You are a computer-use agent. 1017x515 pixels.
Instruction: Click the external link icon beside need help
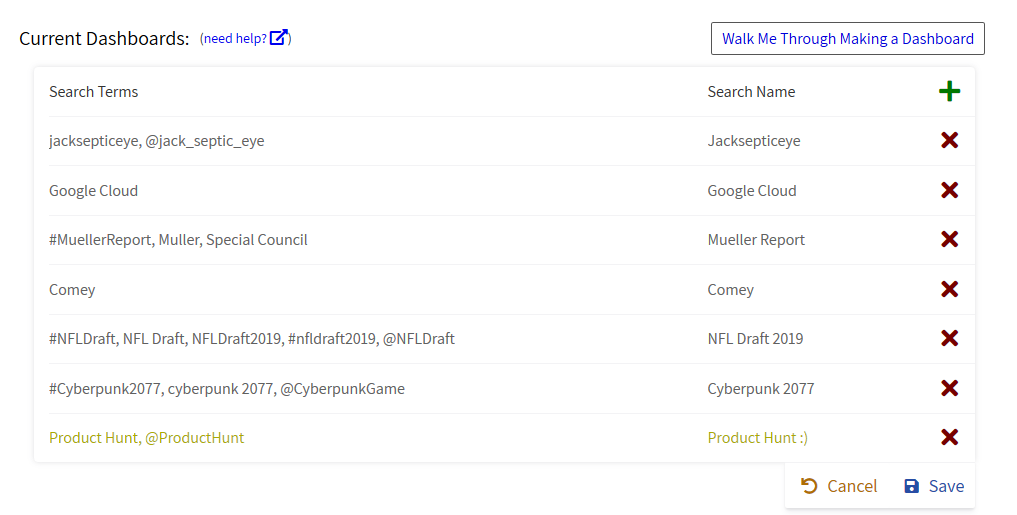pyautogui.click(x=278, y=38)
